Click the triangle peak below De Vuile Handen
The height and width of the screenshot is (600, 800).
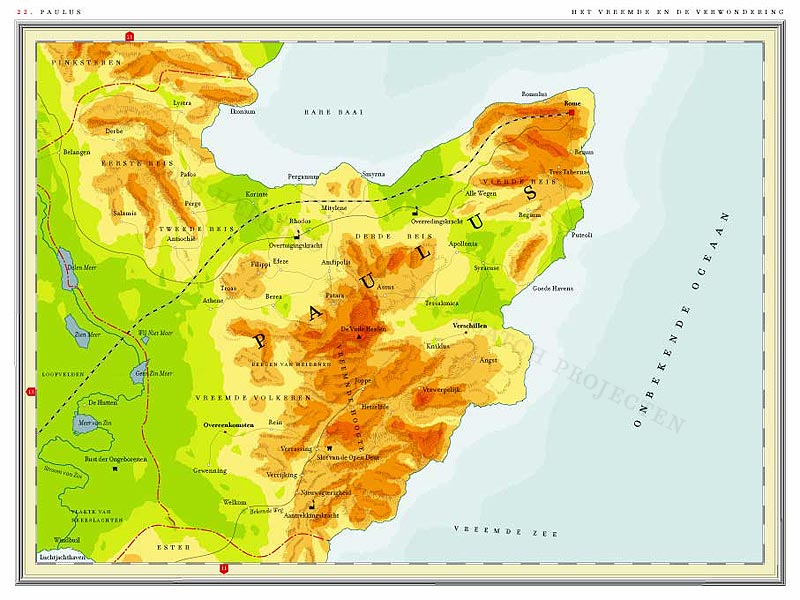[360, 338]
